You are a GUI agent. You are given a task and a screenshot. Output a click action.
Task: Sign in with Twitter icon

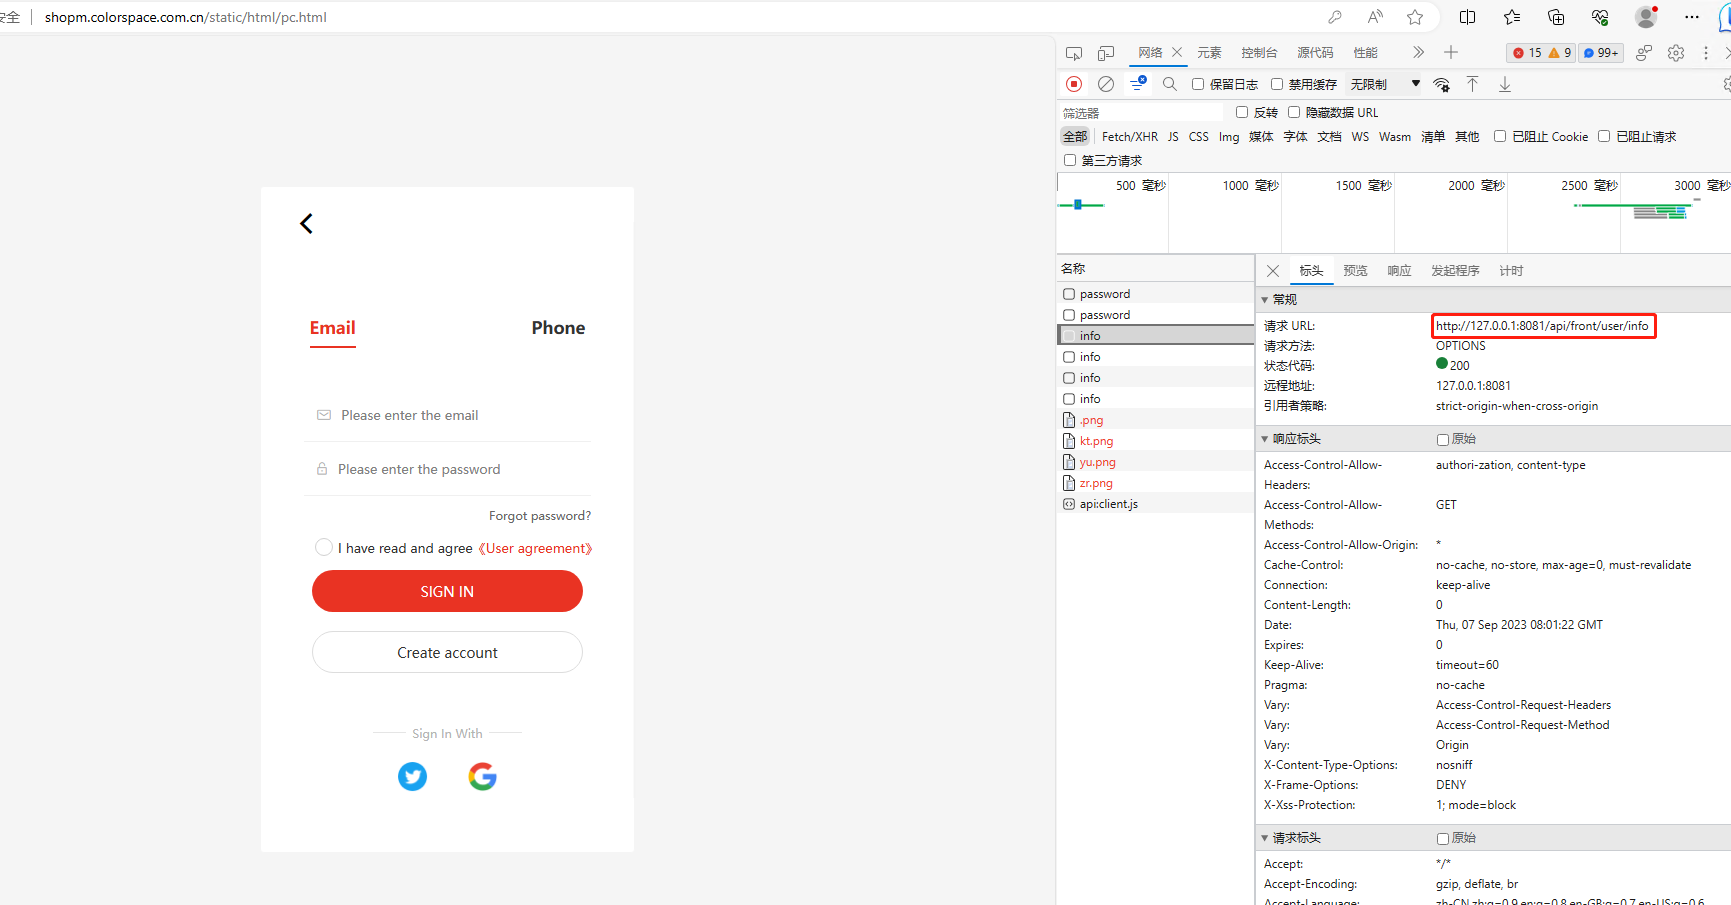[x=412, y=776]
